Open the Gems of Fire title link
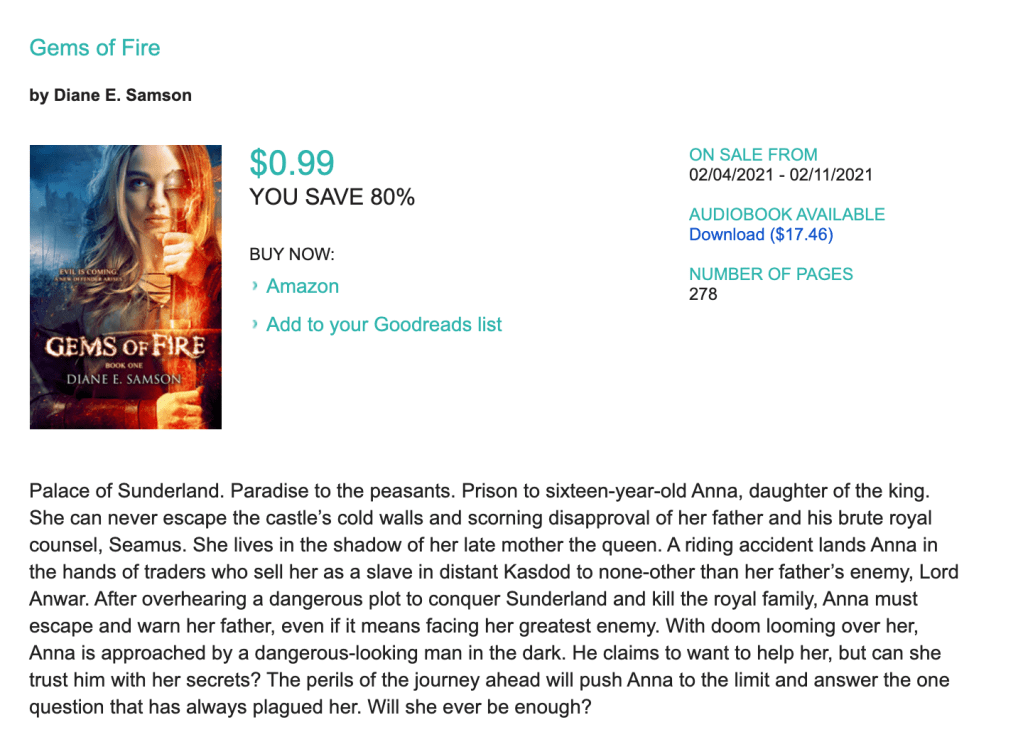Image resolution: width=1023 pixels, height=742 pixels. coord(95,48)
